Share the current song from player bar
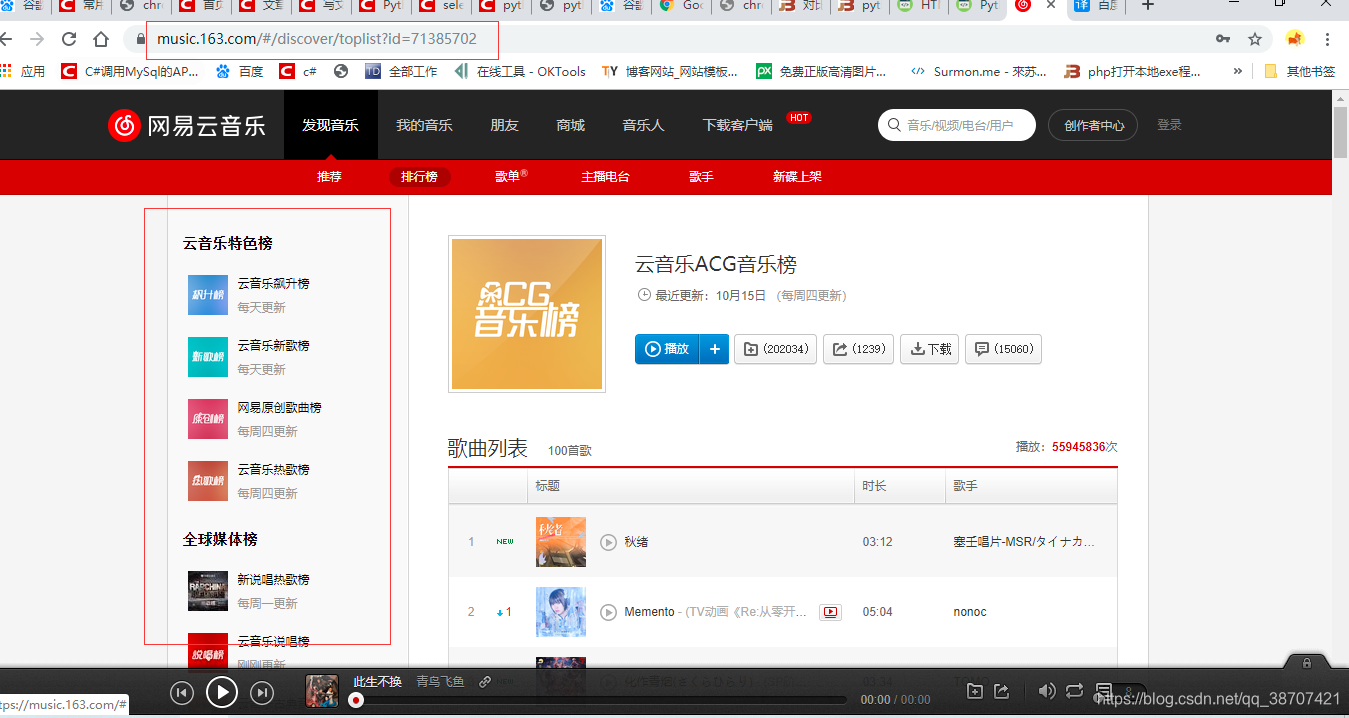This screenshot has width=1349, height=718. tap(1002, 691)
